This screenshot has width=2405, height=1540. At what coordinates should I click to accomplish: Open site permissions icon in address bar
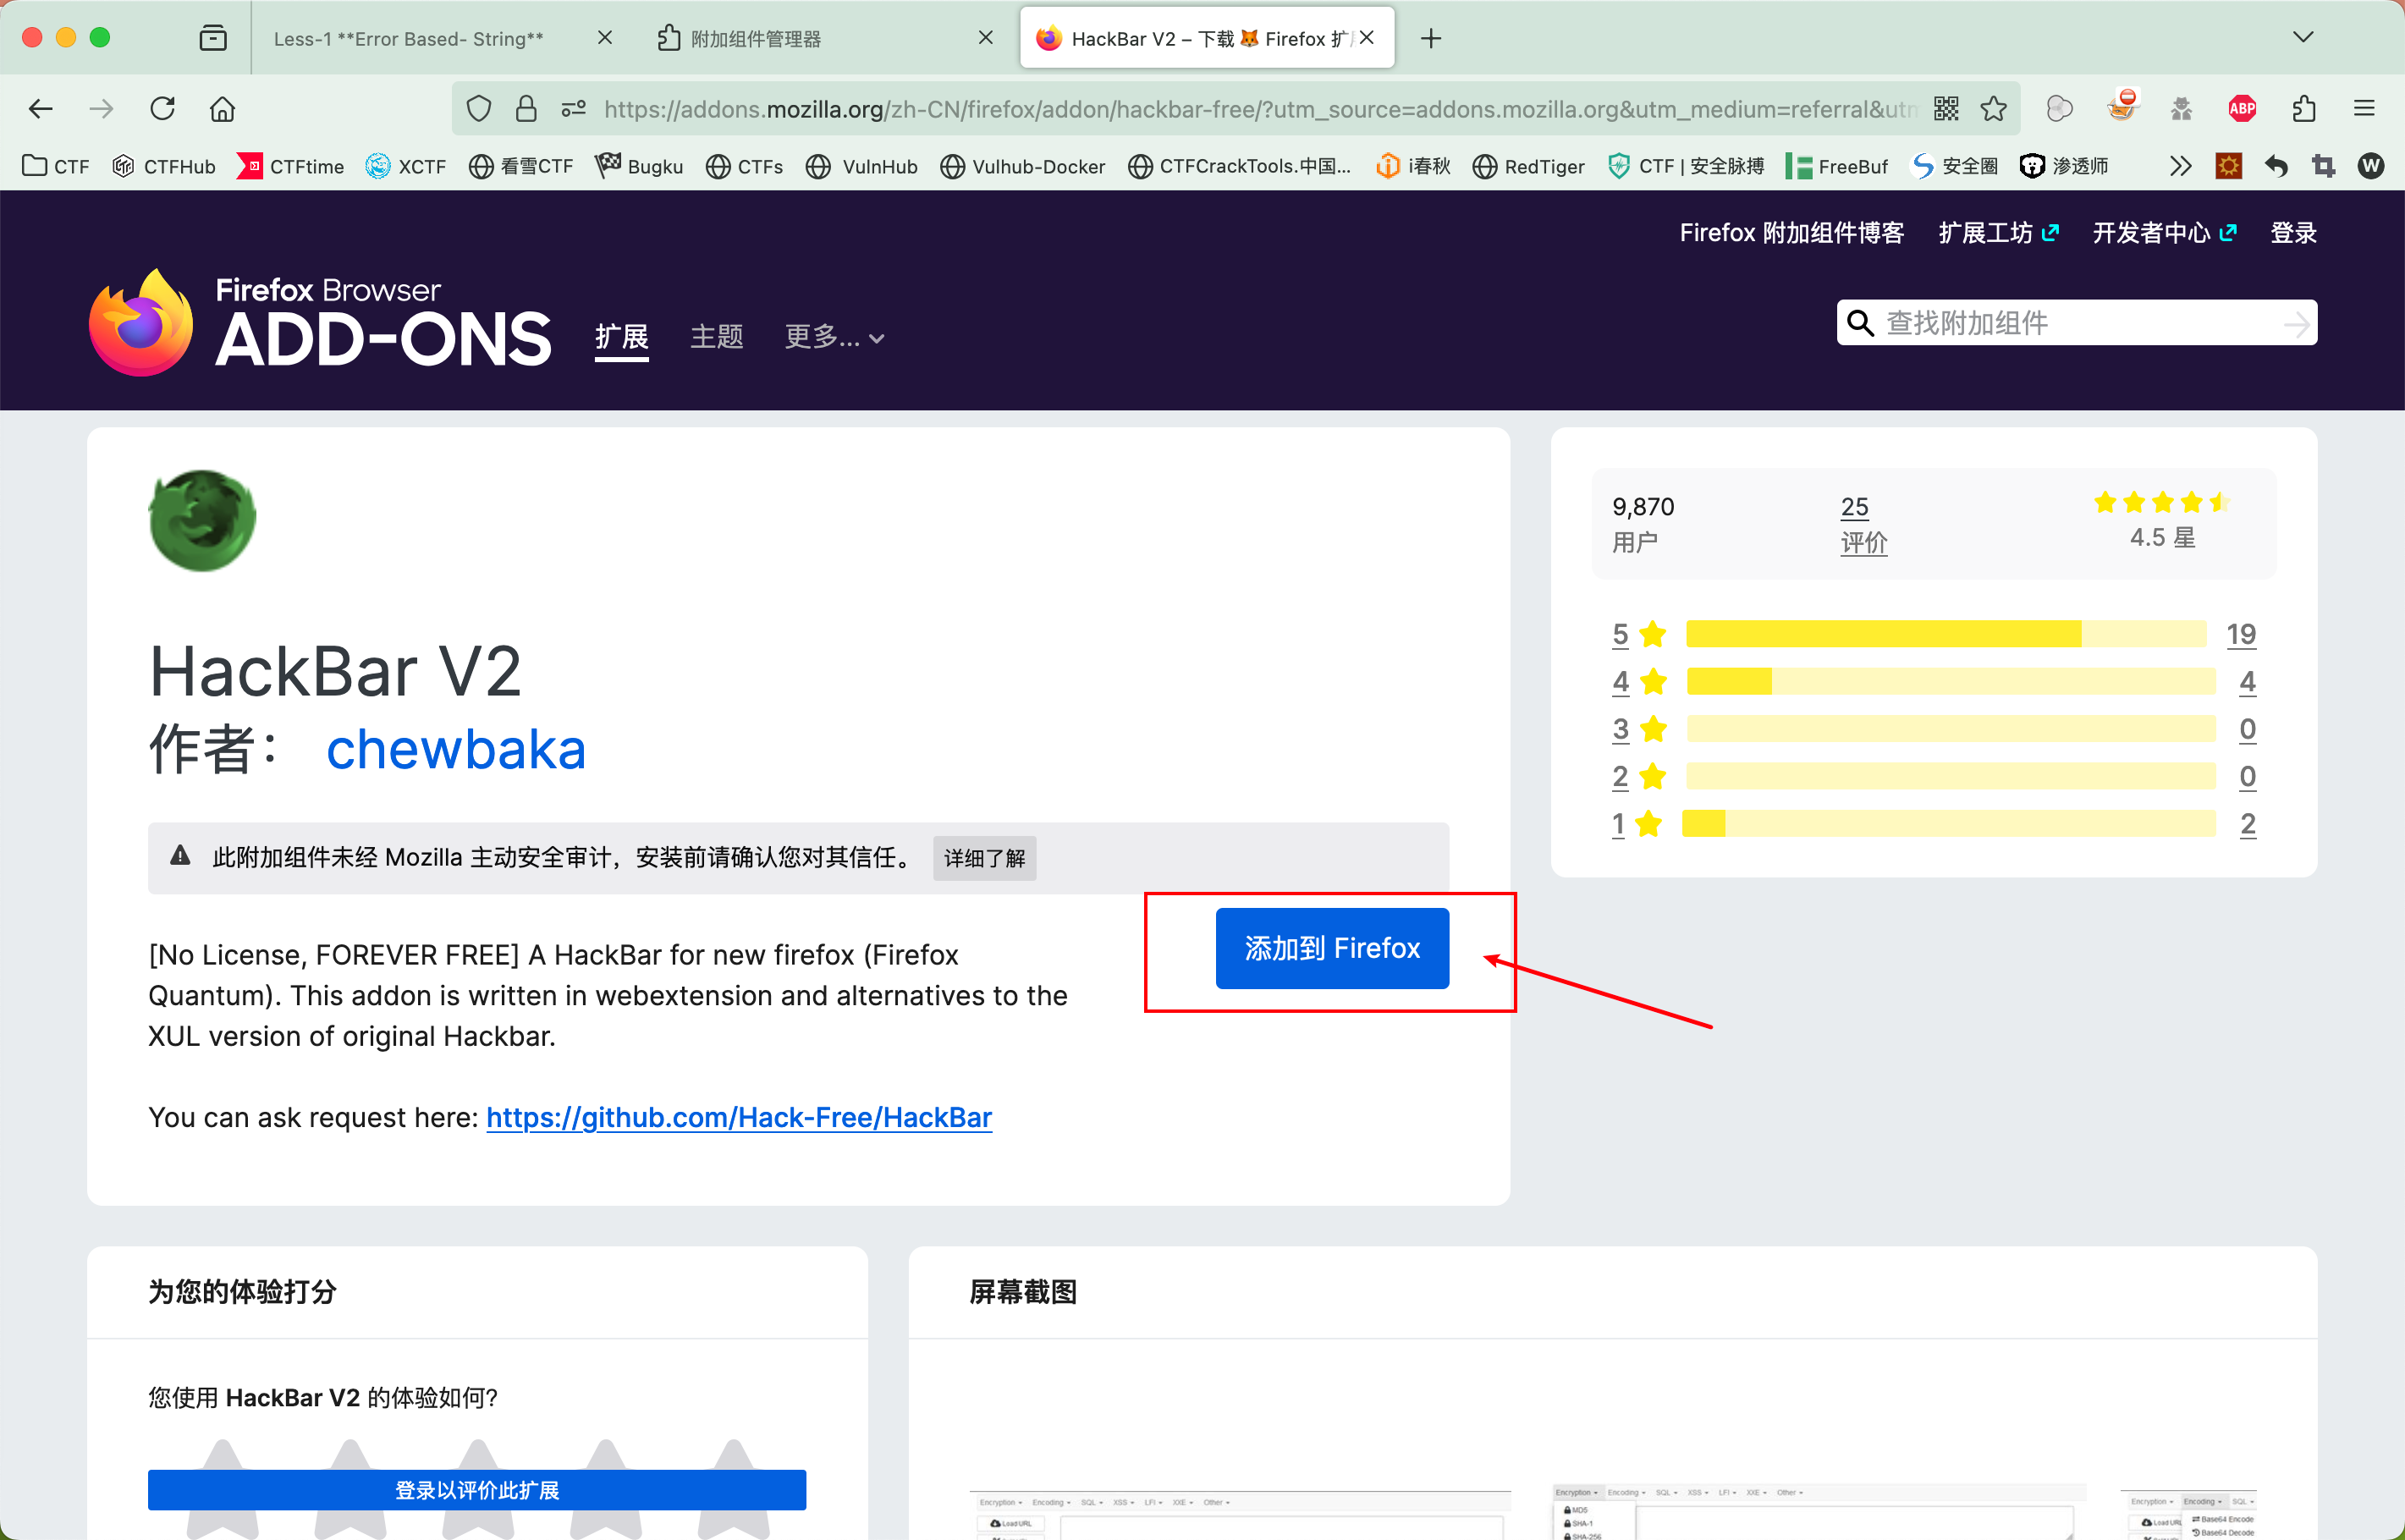pos(573,109)
